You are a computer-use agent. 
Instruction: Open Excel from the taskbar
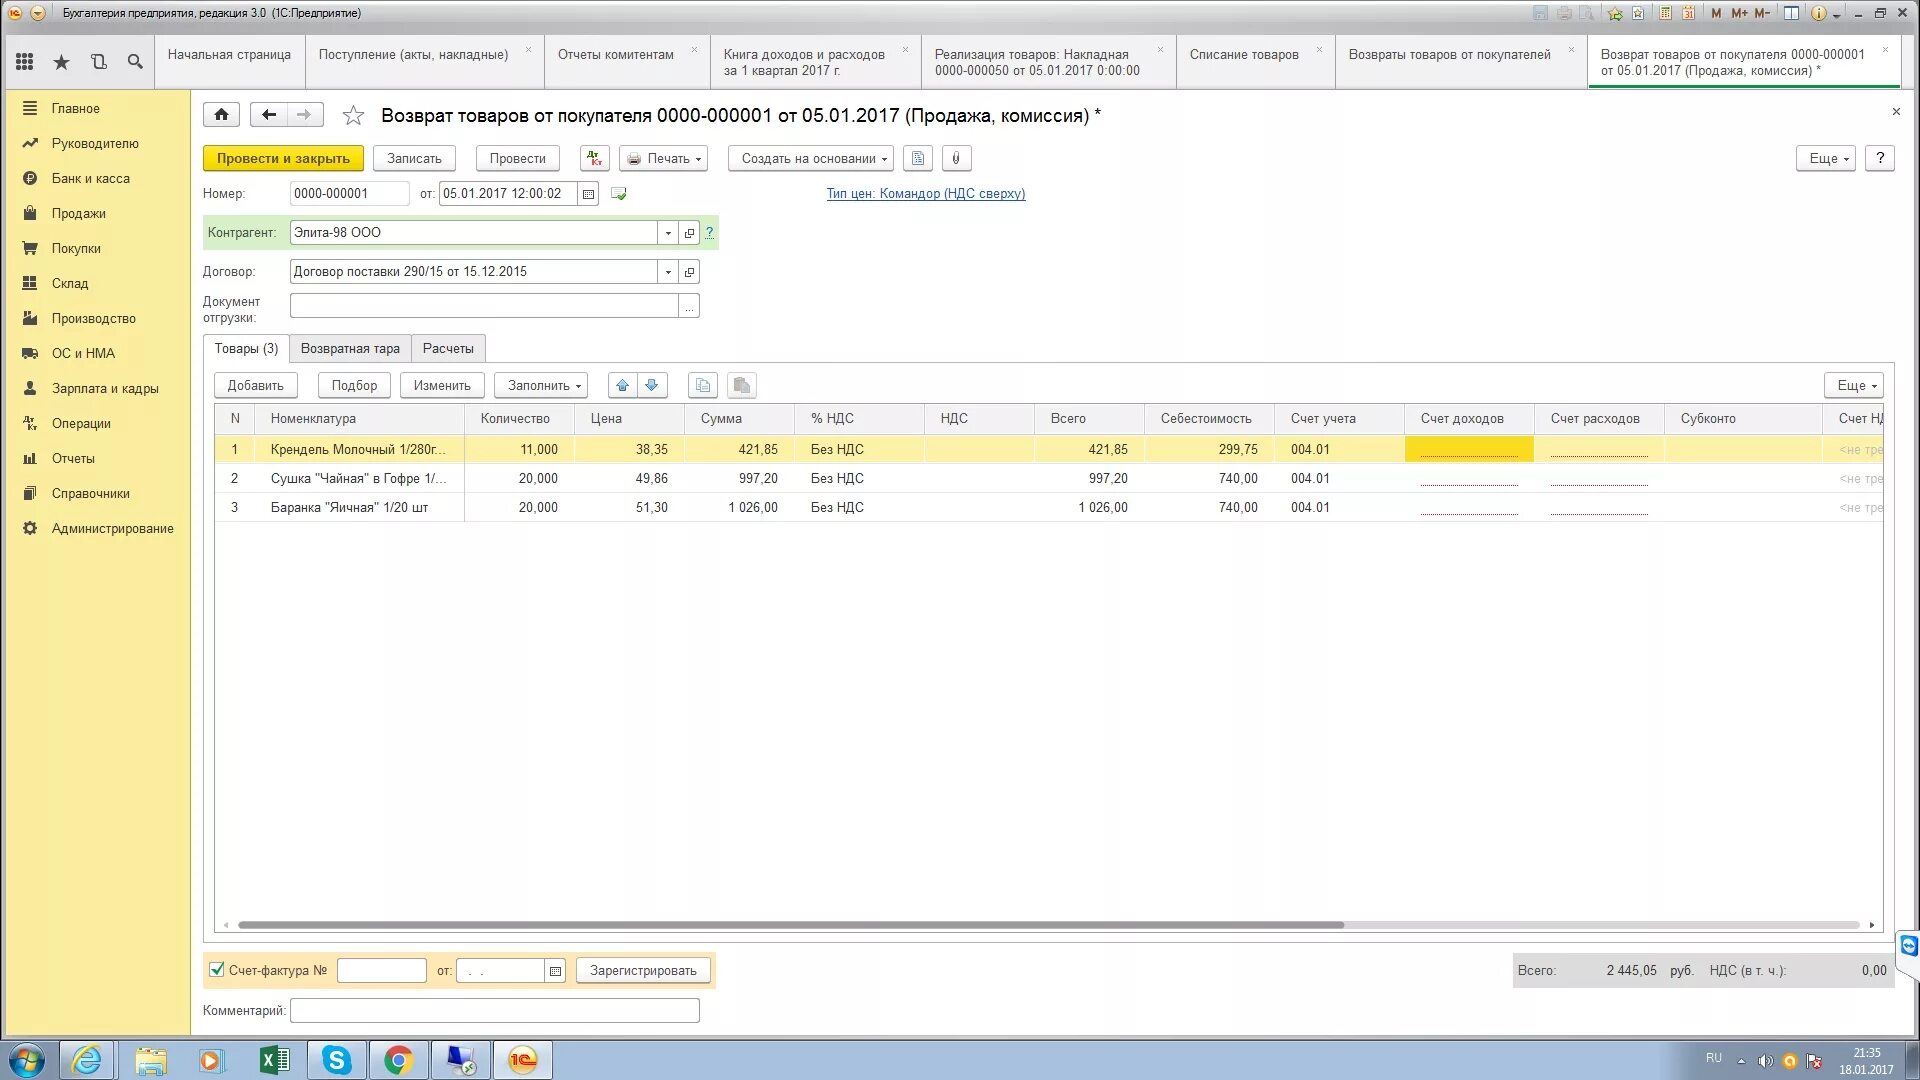(274, 1060)
